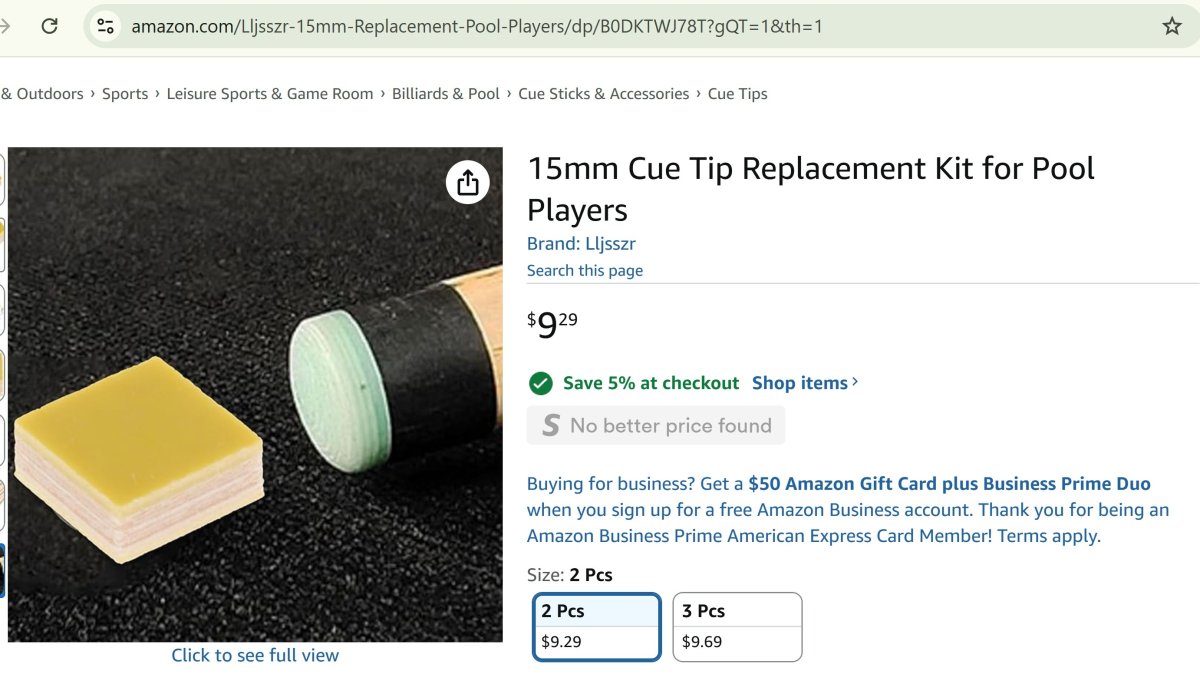Image resolution: width=1200 pixels, height=684 pixels.
Task: Go to Cue Sticks & Accessories breadcrumb
Action: [x=603, y=94]
